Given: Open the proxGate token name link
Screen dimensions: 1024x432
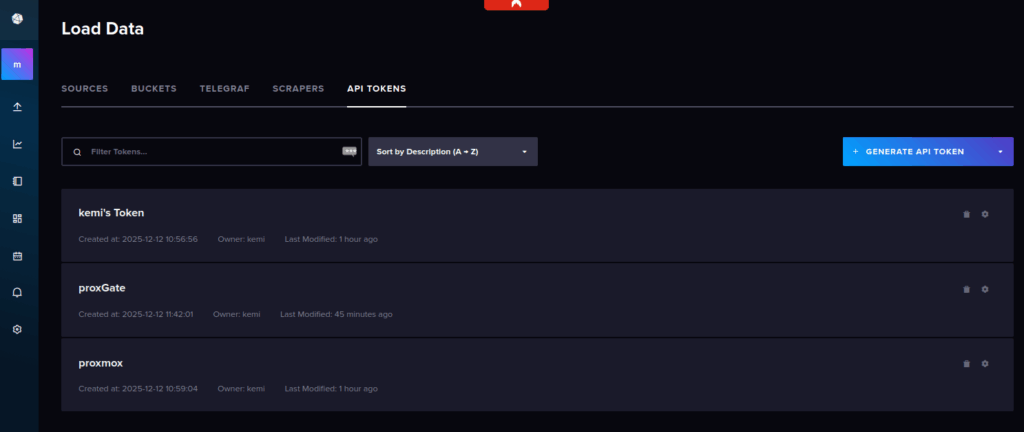Looking at the screenshot, I should tap(101, 288).
